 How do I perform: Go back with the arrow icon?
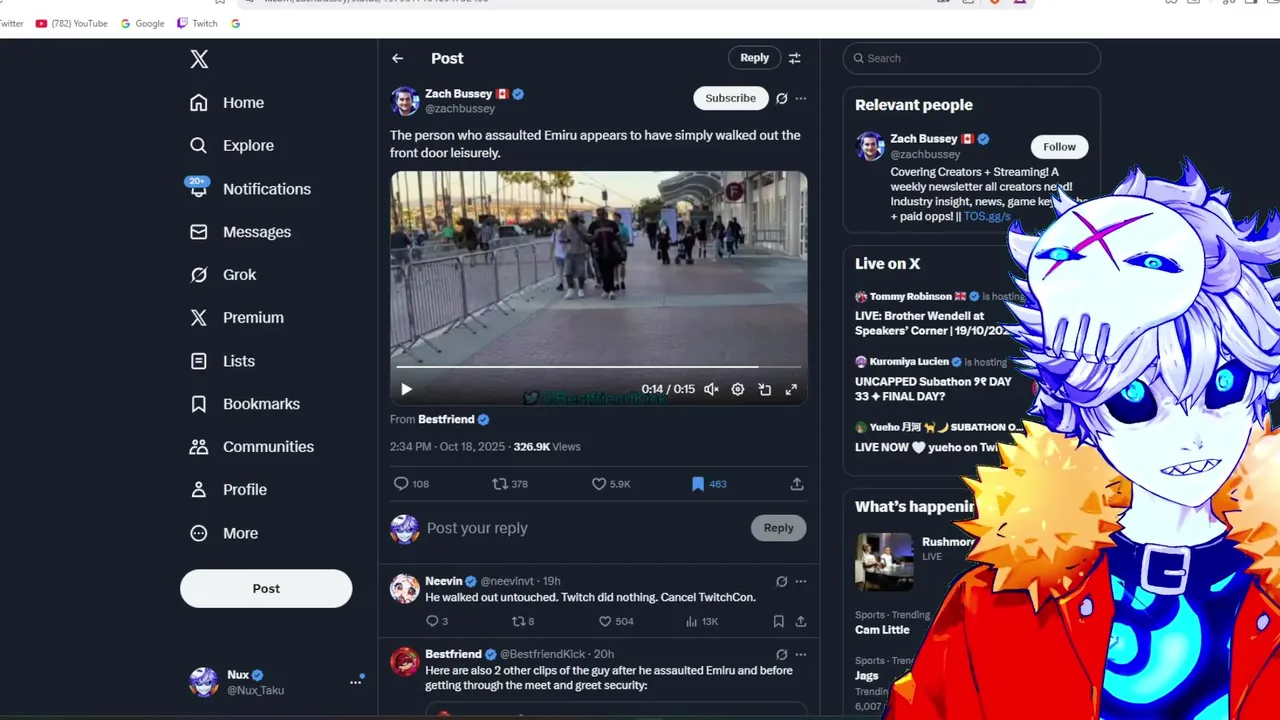[398, 58]
